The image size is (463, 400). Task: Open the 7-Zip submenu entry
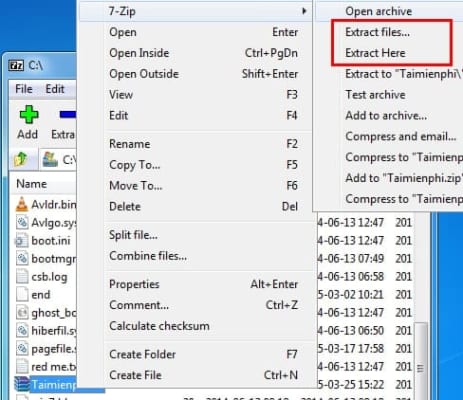coord(196,11)
